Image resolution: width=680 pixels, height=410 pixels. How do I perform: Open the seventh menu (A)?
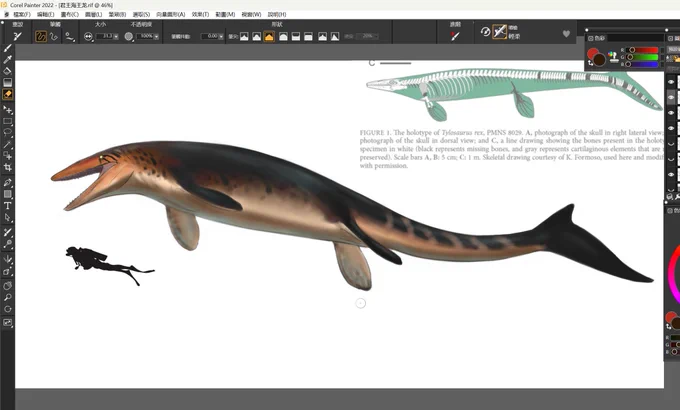171,14
